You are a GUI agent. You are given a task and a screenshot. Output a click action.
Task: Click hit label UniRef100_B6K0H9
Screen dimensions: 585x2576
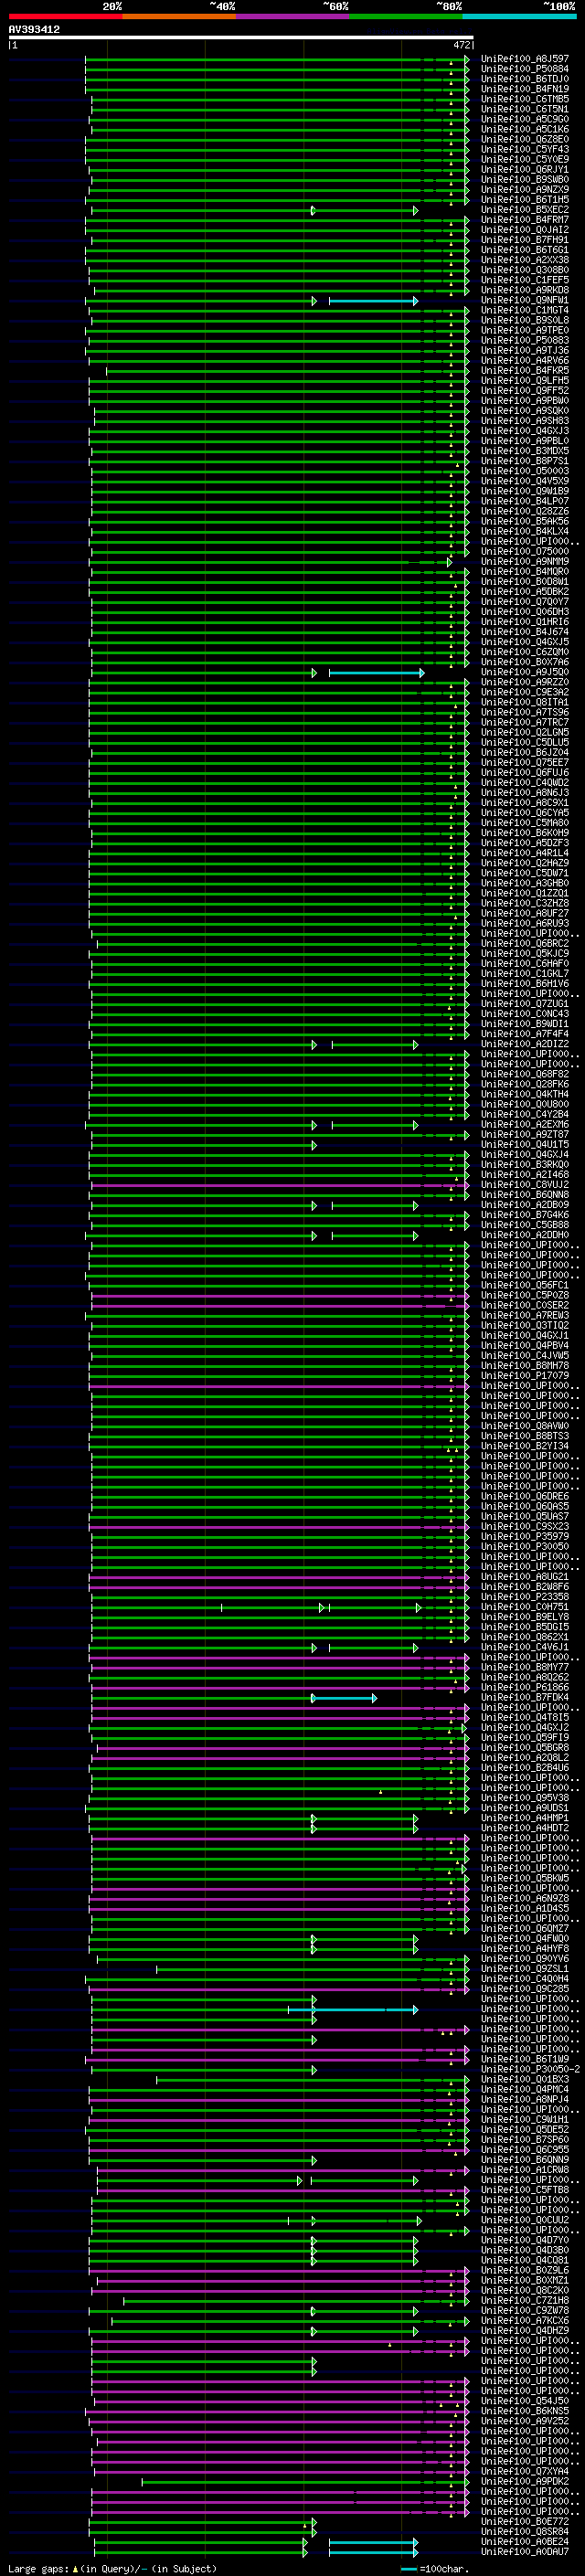[x=524, y=833]
